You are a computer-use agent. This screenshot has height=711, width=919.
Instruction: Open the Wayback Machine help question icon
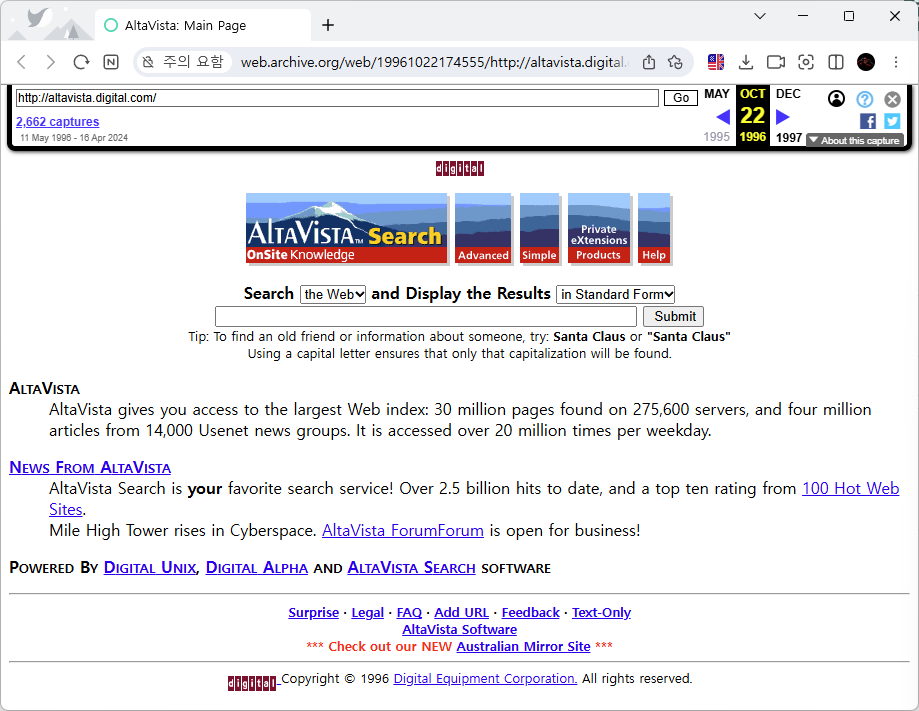(x=864, y=99)
